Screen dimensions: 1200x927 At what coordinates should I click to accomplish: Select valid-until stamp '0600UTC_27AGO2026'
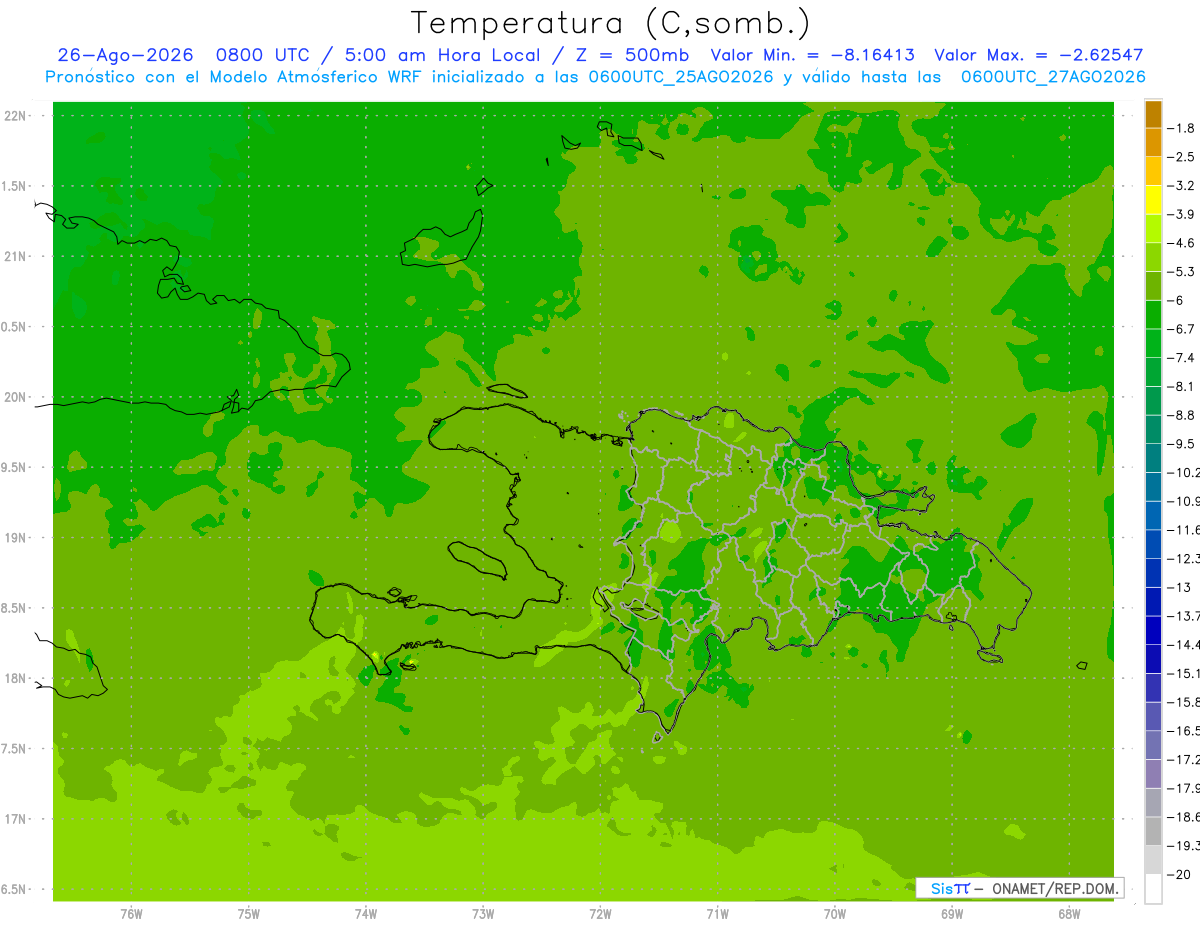coord(1053,77)
